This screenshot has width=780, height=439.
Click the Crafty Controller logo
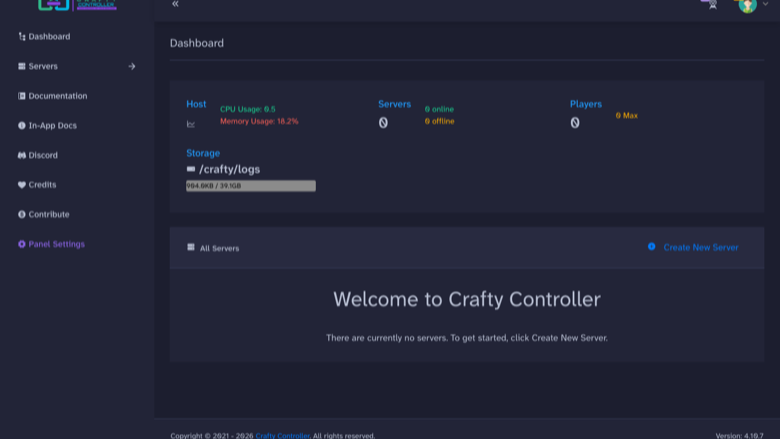(x=77, y=5)
